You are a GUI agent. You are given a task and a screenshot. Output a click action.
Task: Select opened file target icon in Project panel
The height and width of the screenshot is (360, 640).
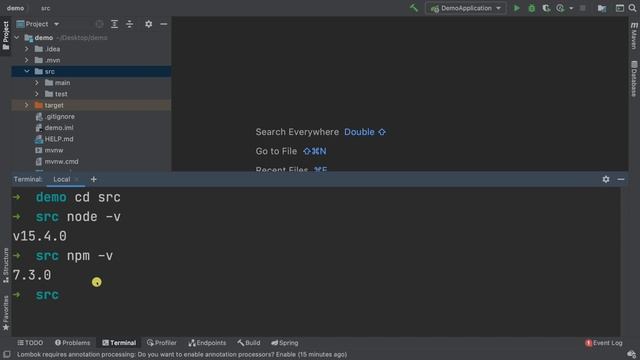(x=99, y=24)
